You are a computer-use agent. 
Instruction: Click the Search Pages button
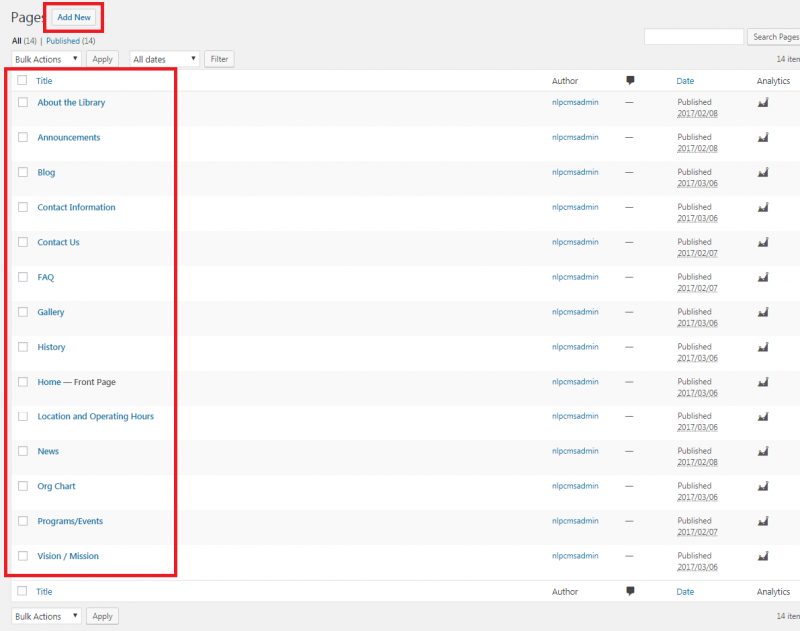point(776,37)
